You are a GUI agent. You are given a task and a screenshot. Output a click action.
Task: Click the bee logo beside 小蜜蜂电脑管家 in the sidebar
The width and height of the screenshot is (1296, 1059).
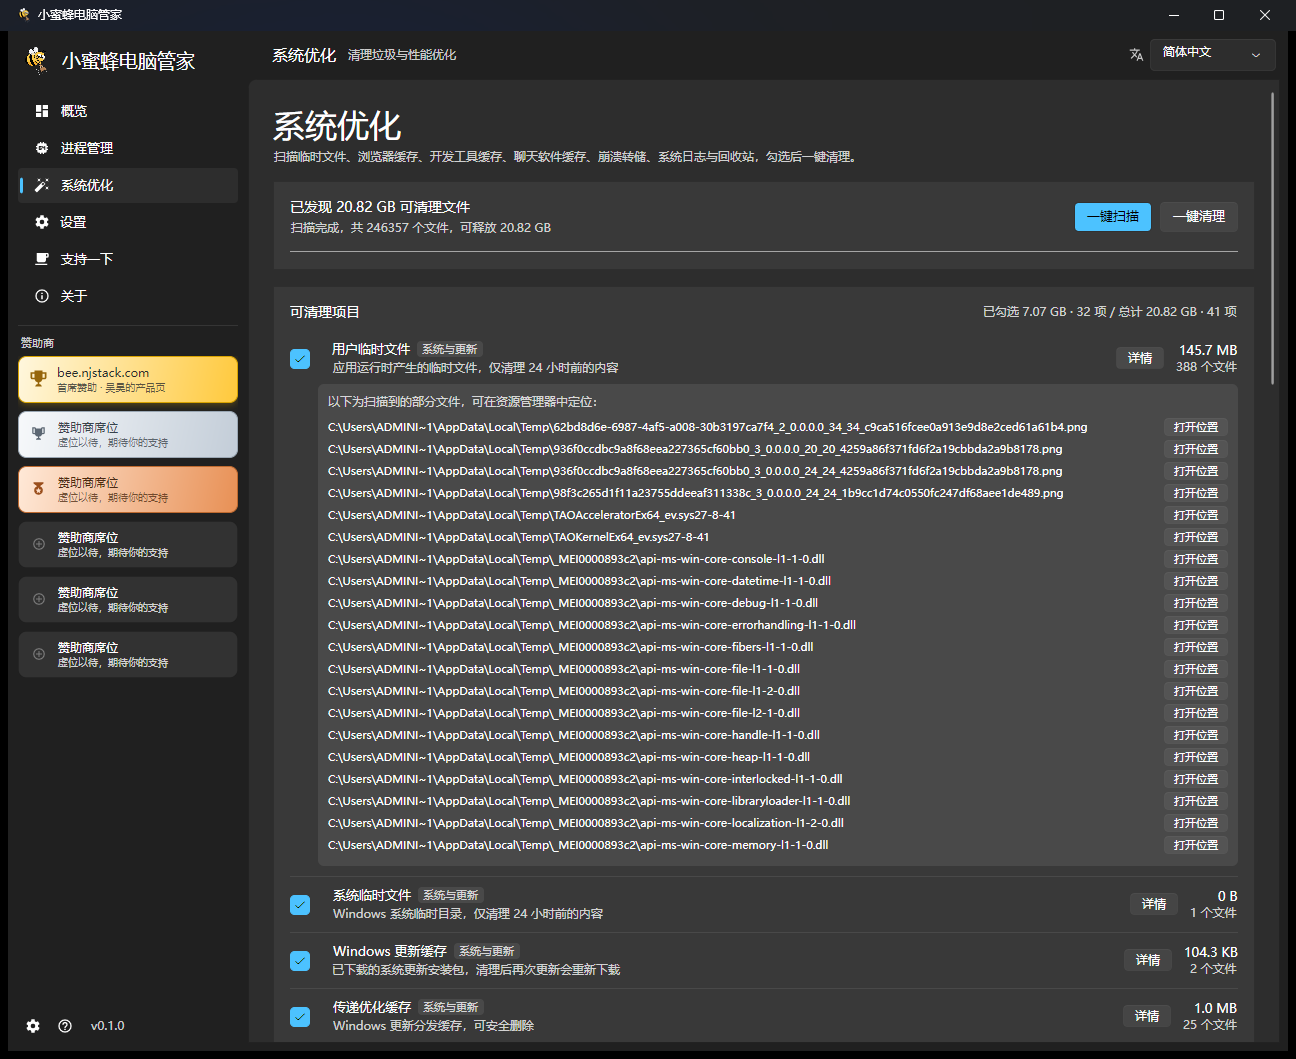point(37,60)
